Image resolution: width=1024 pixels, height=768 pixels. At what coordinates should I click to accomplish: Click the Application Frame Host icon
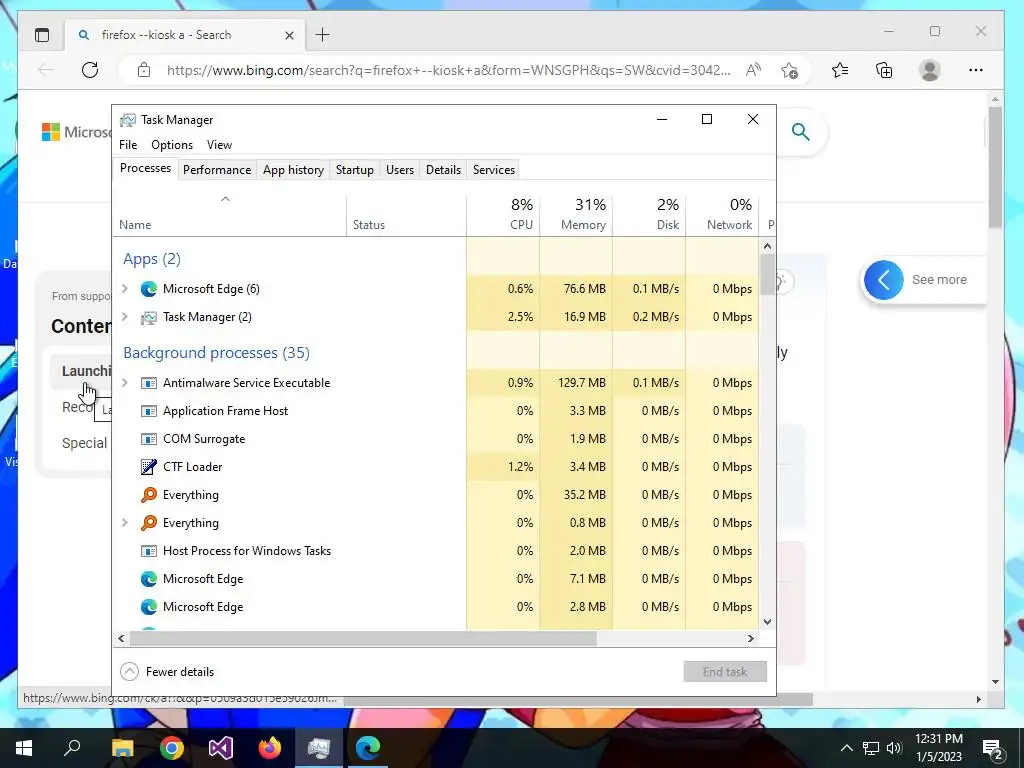149,411
